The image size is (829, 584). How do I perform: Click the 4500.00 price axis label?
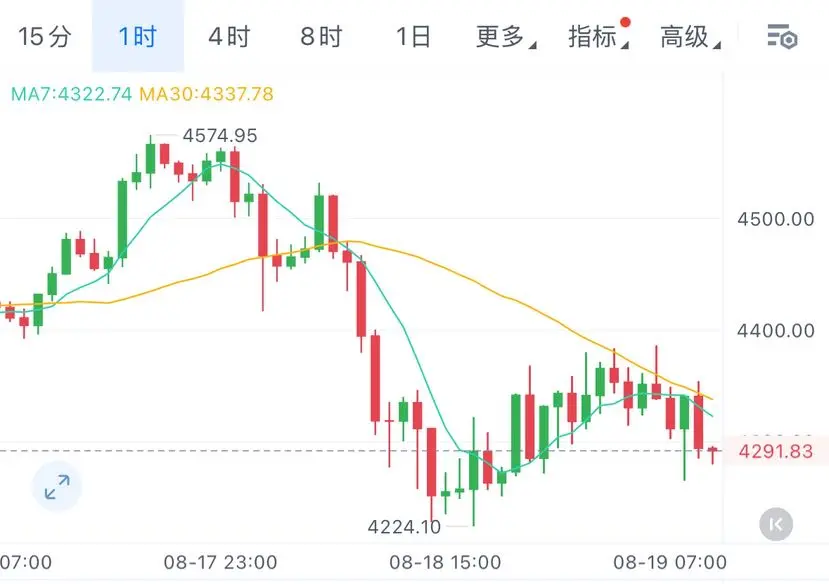pyautogui.click(x=776, y=219)
